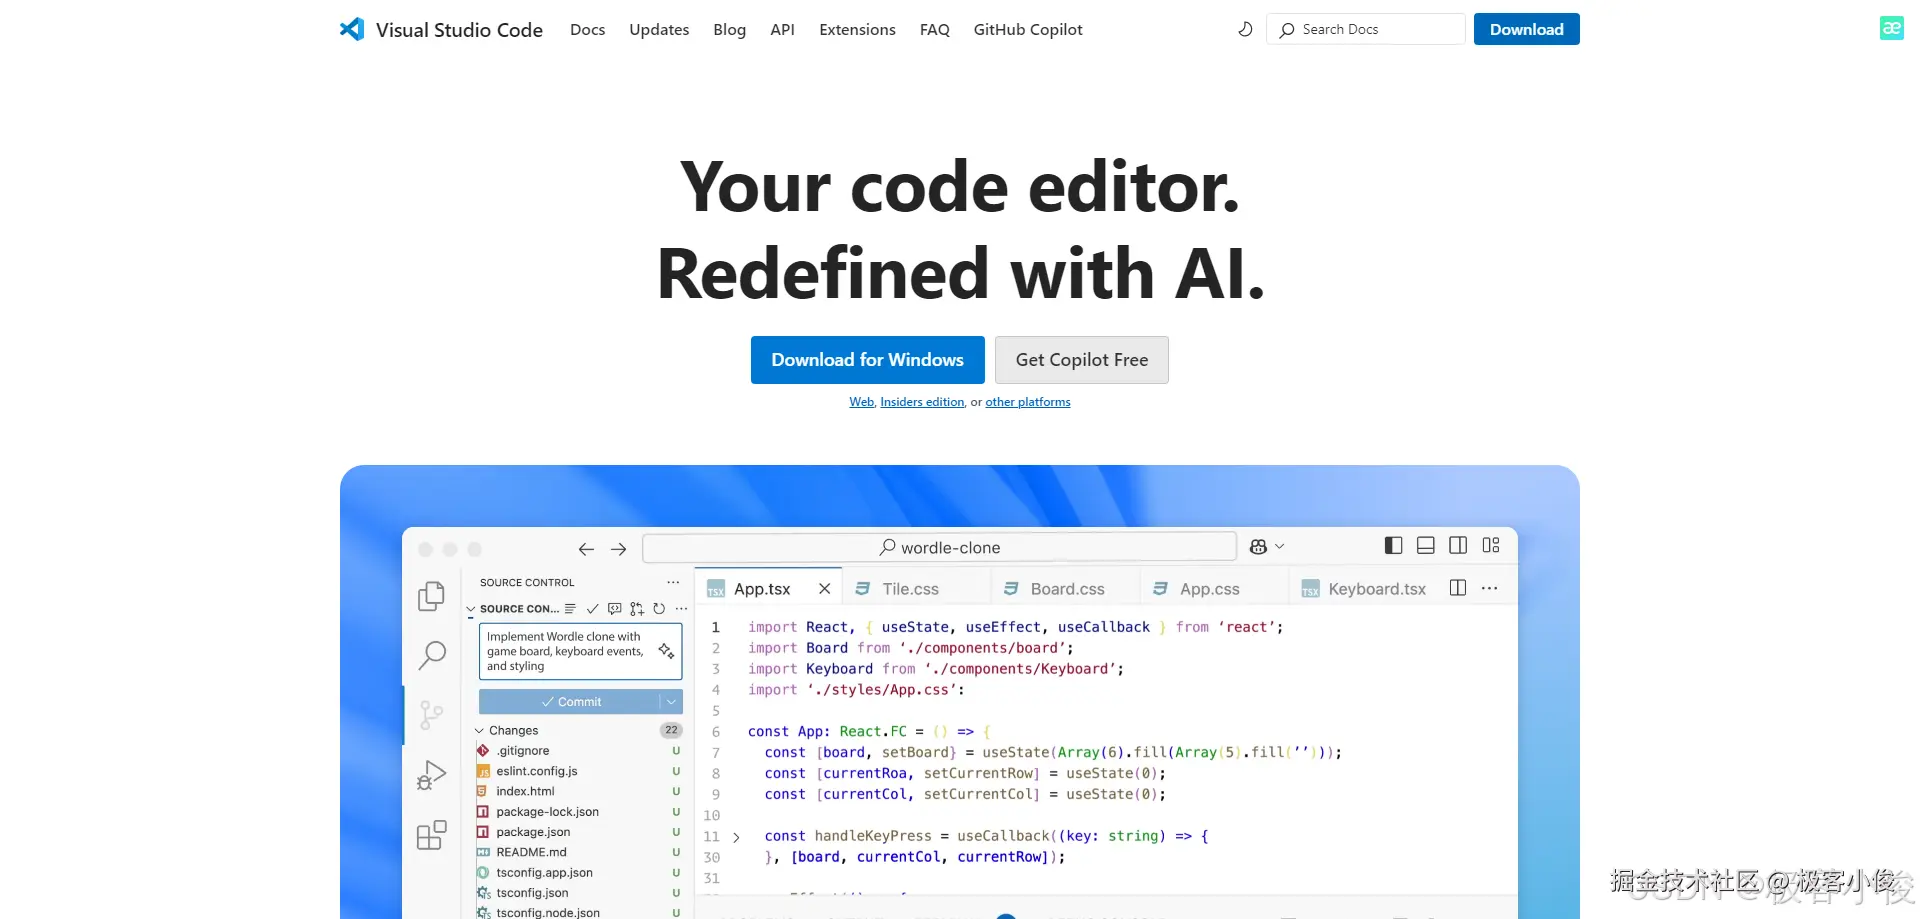Open the Docs navigation item
Viewport: 1920px width, 919px height.
[587, 30]
